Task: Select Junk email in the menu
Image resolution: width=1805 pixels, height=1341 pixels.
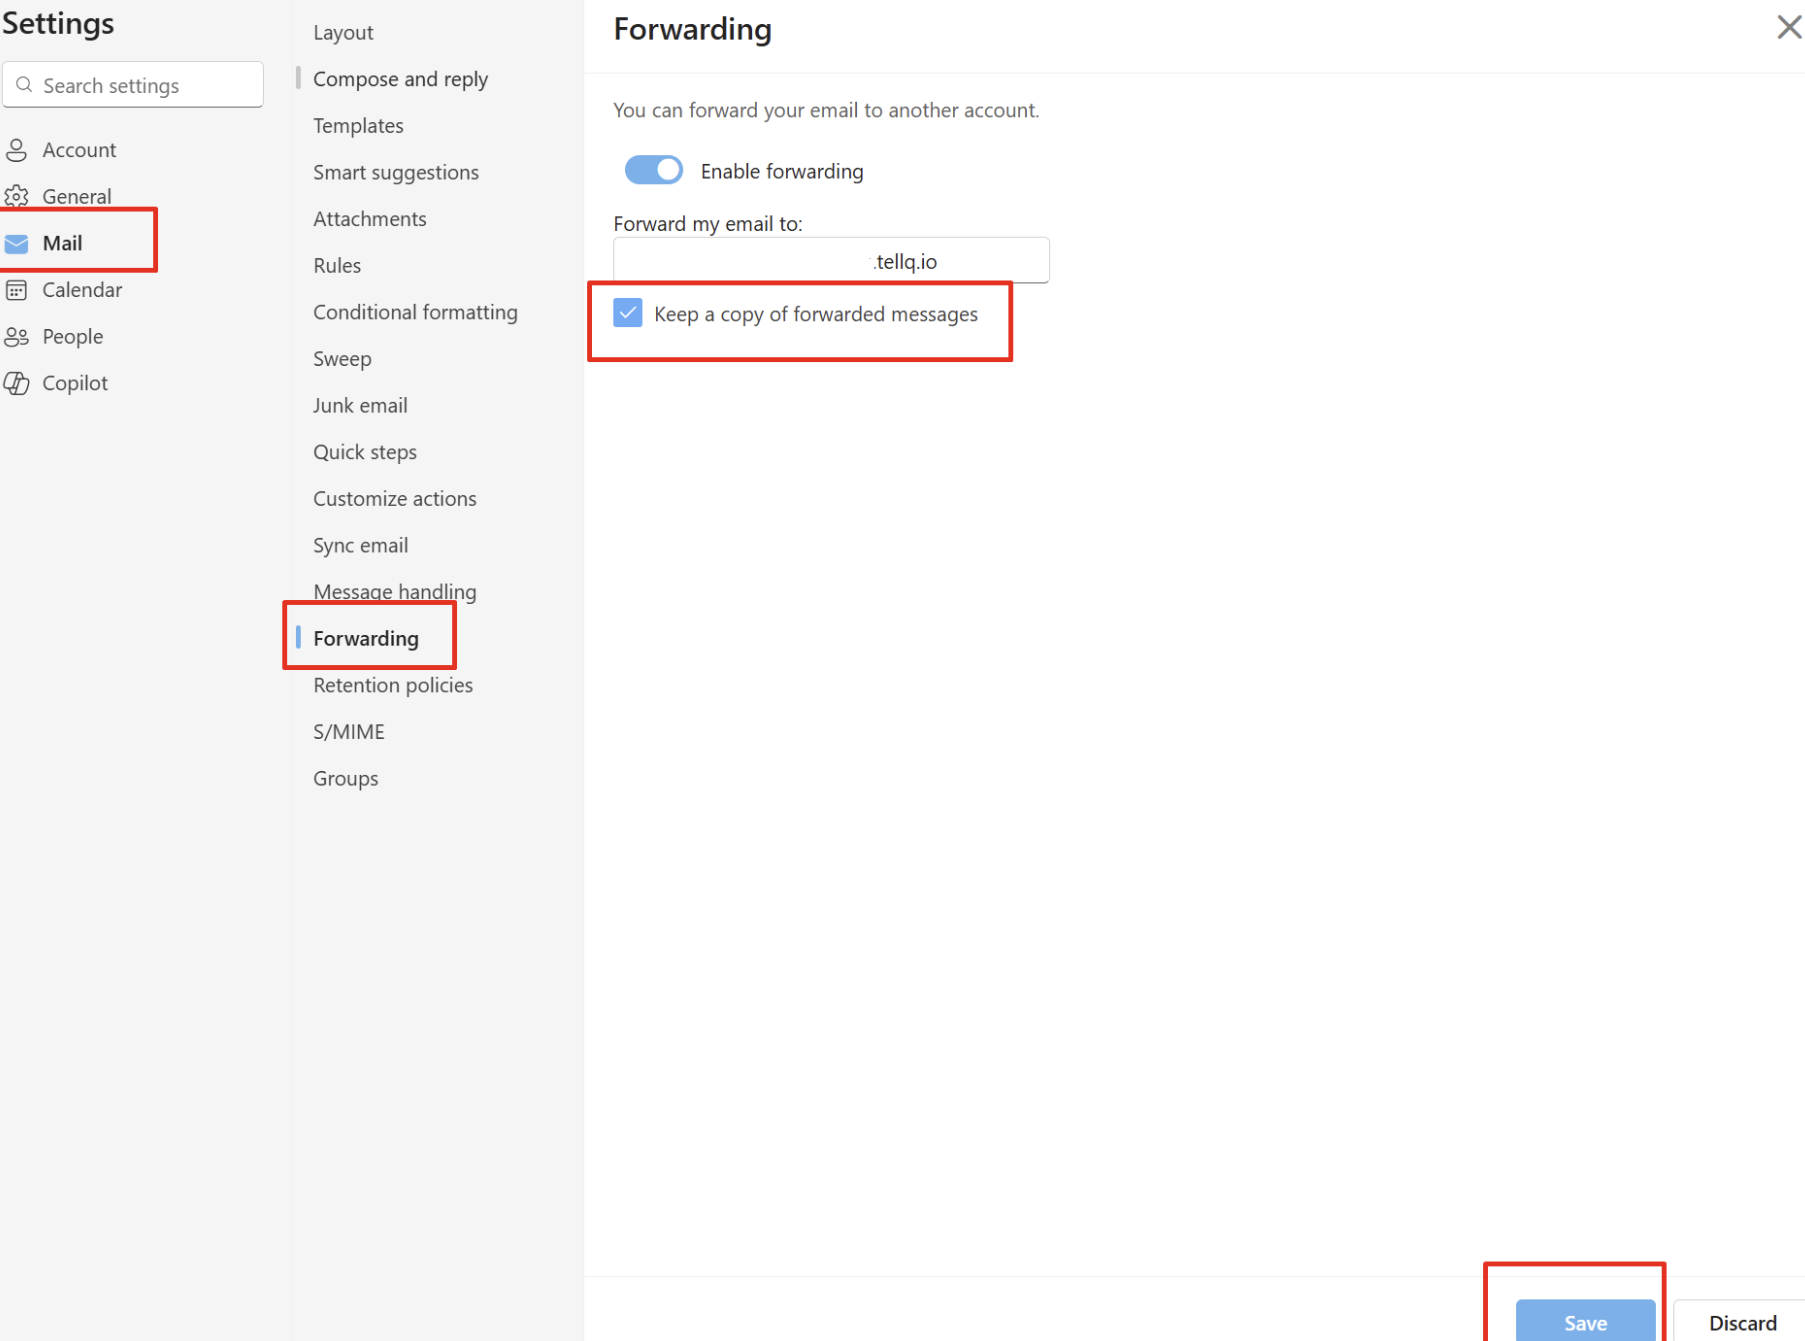Action: click(x=360, y=405)
